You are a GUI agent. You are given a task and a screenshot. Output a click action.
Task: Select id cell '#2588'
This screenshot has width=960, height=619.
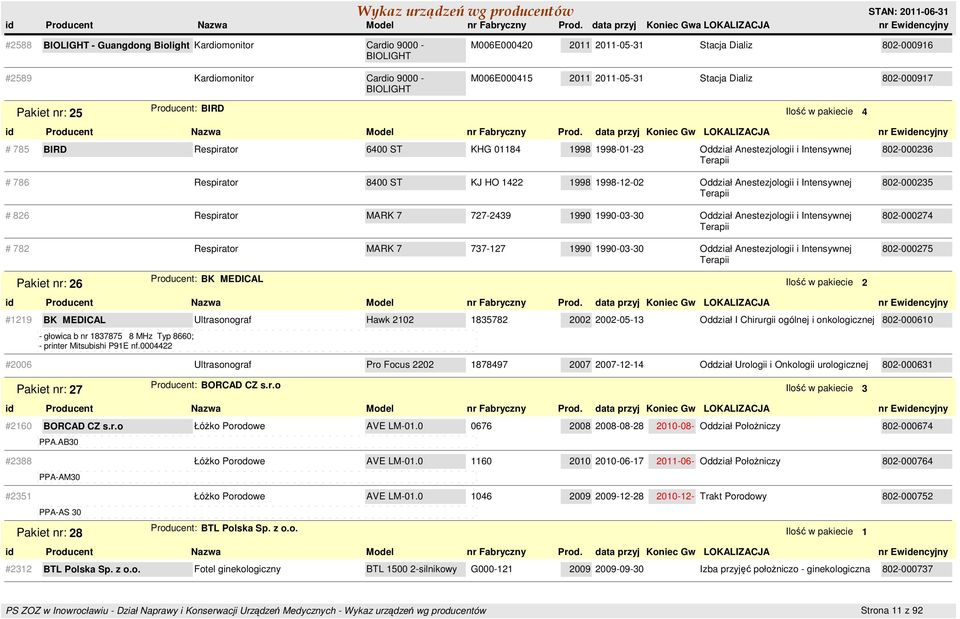point(18,45)
